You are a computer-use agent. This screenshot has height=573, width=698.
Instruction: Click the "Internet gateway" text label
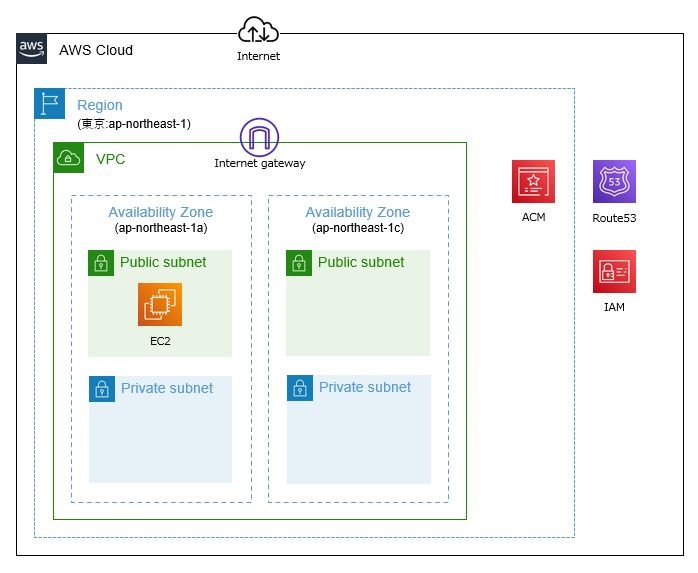(x=260, y=163)
